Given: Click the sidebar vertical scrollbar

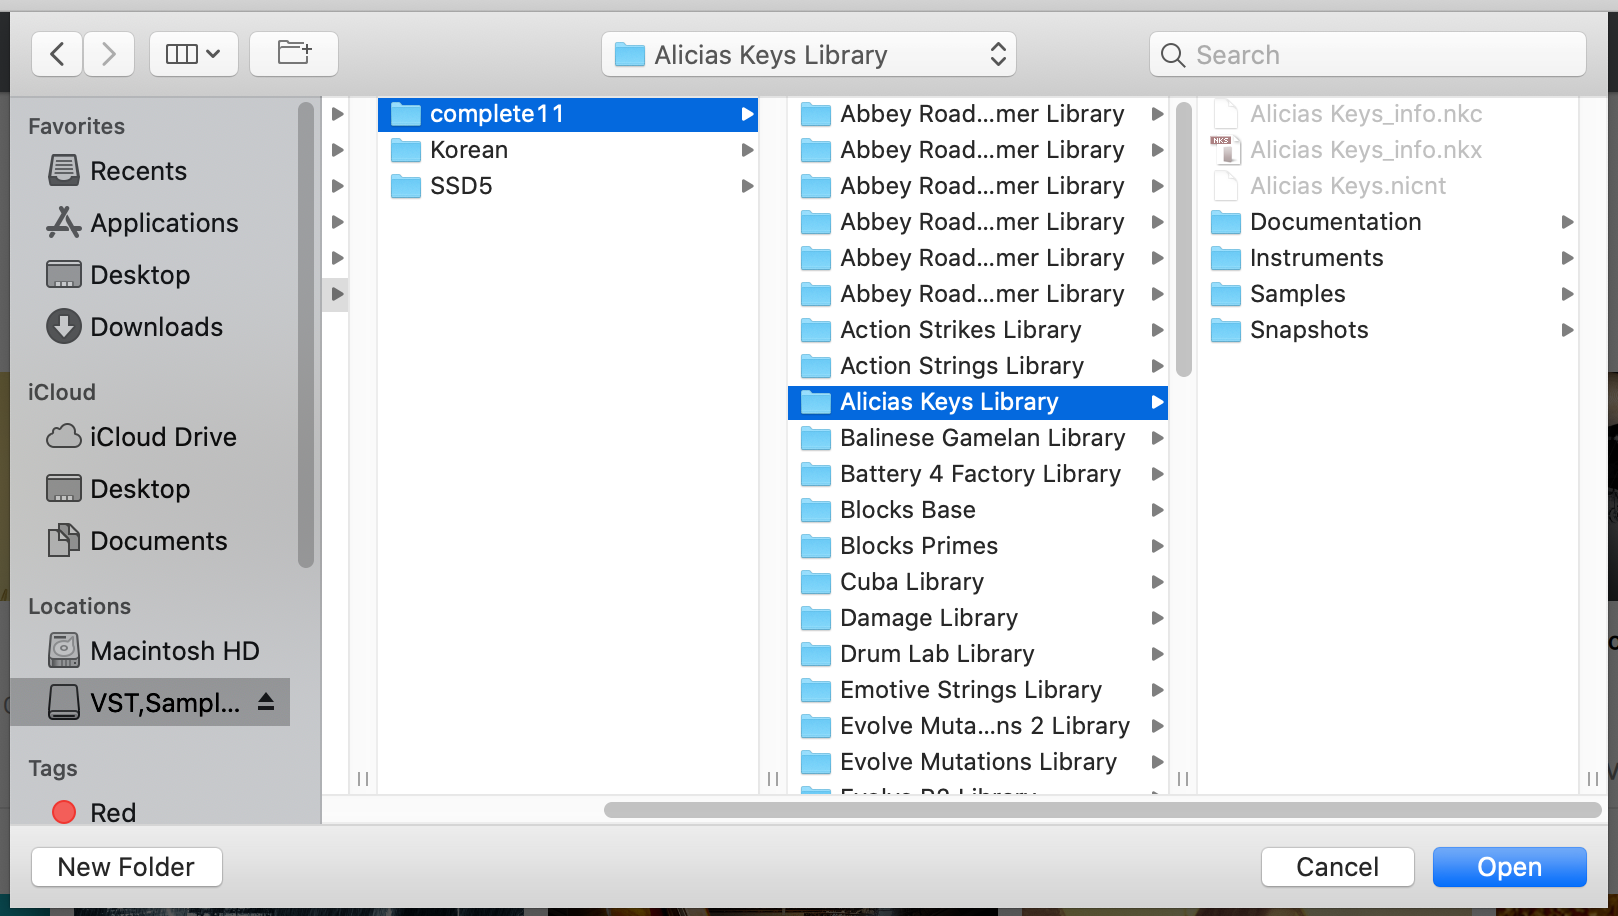Looking at the screenshot, I should 306,334.
